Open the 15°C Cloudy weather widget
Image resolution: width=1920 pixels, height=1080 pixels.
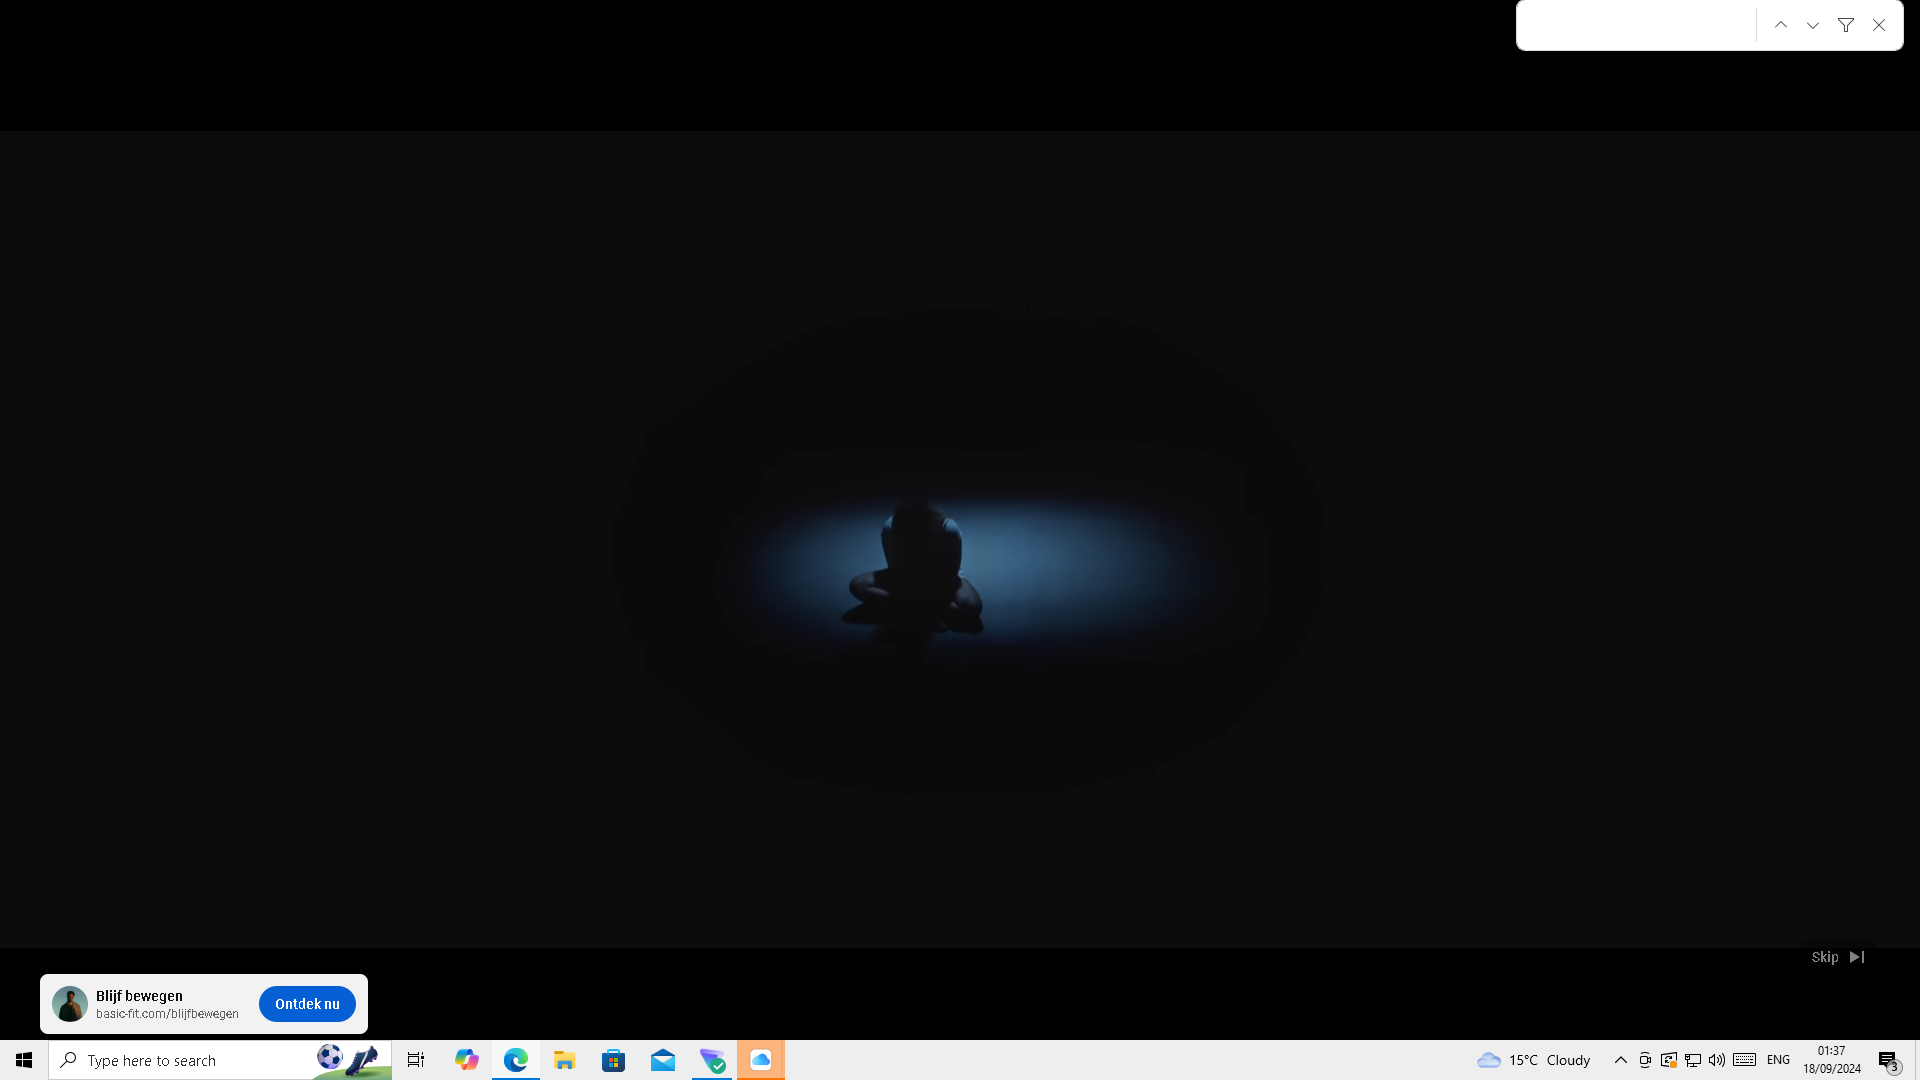point(1534,1060)
